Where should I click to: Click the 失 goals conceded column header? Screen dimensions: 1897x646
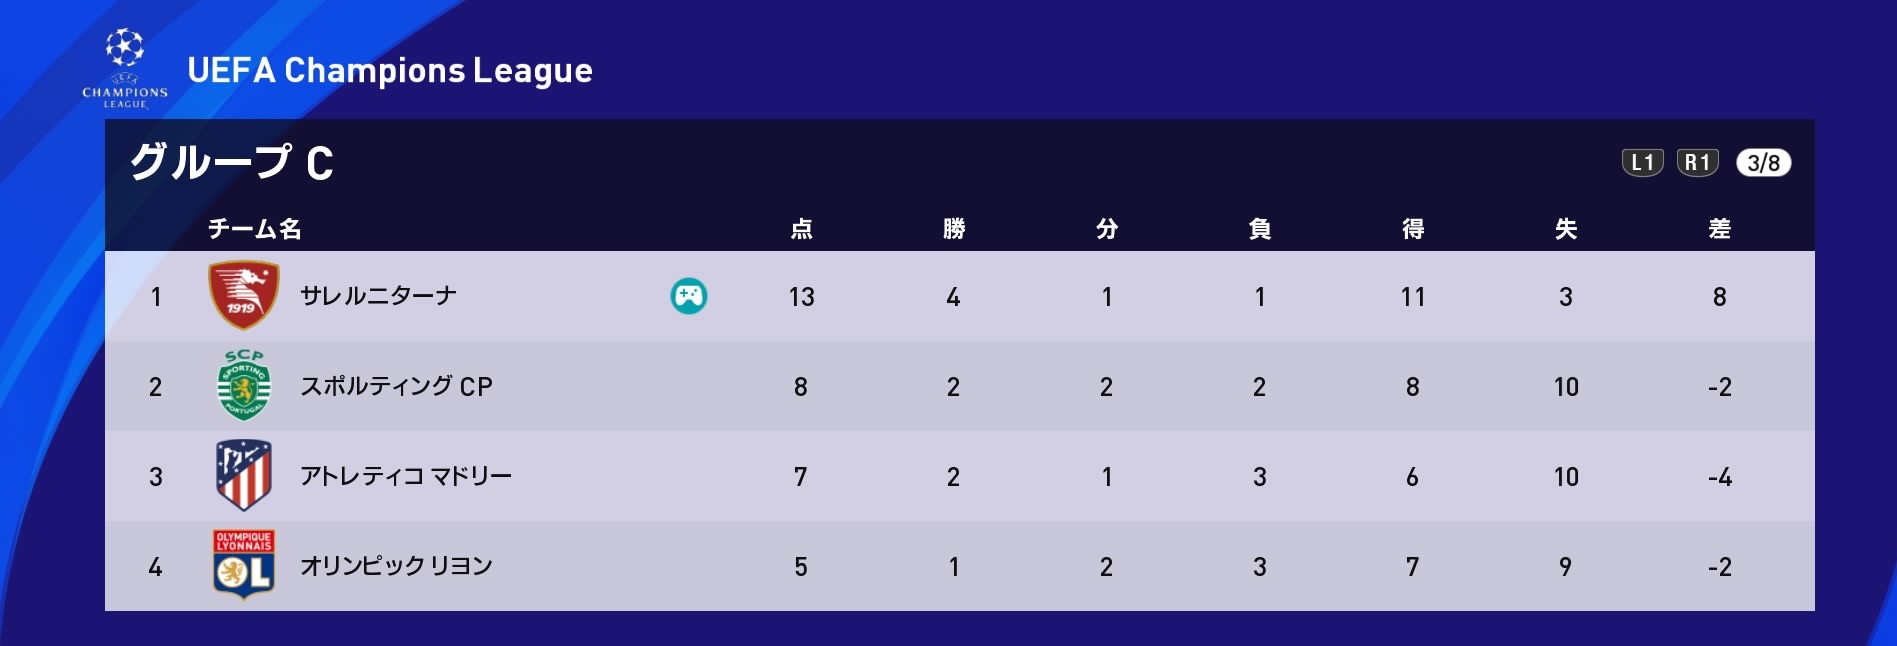click(1566, 229)
